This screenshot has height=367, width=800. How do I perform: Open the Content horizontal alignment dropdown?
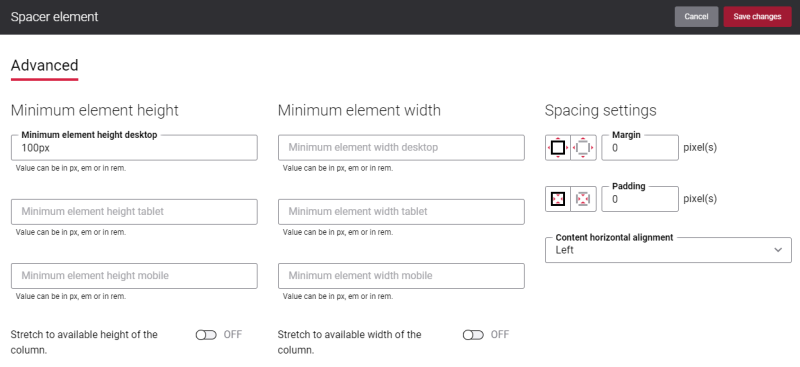[668, 250]
